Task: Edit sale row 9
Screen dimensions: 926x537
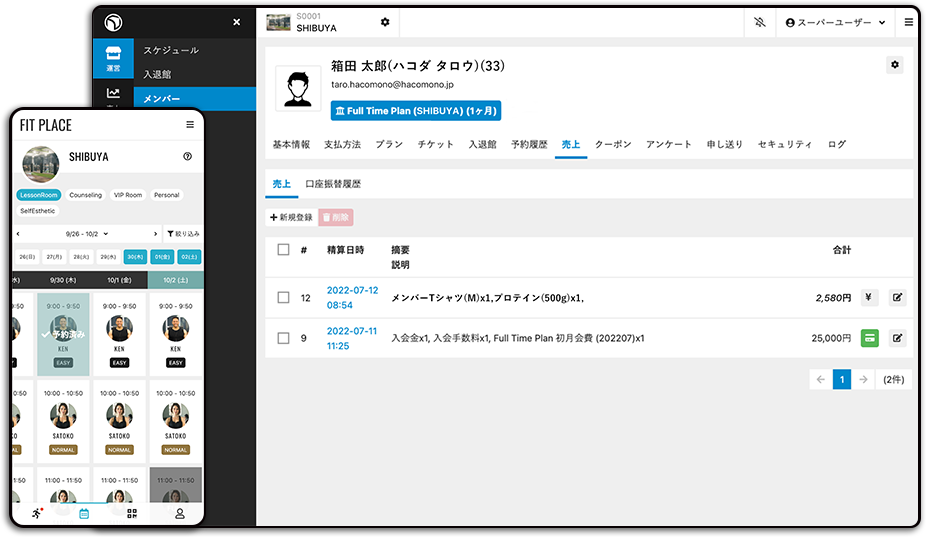Action: click(x=897, y=338)
